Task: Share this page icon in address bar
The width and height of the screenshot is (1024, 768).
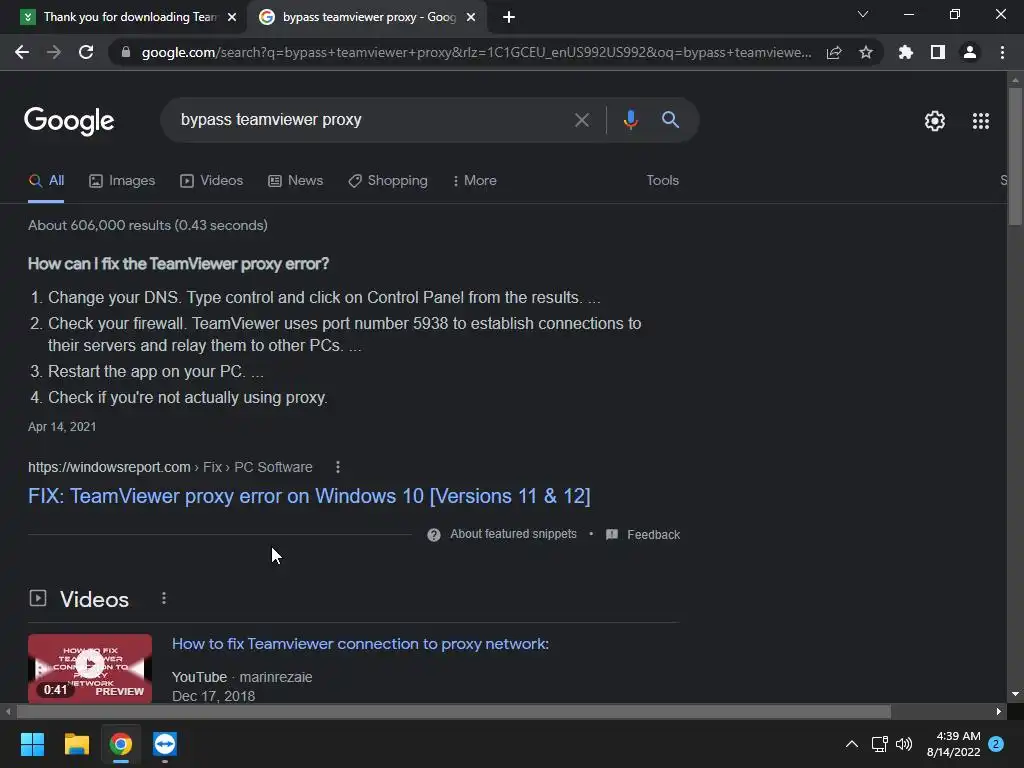Action: (834, 52)
